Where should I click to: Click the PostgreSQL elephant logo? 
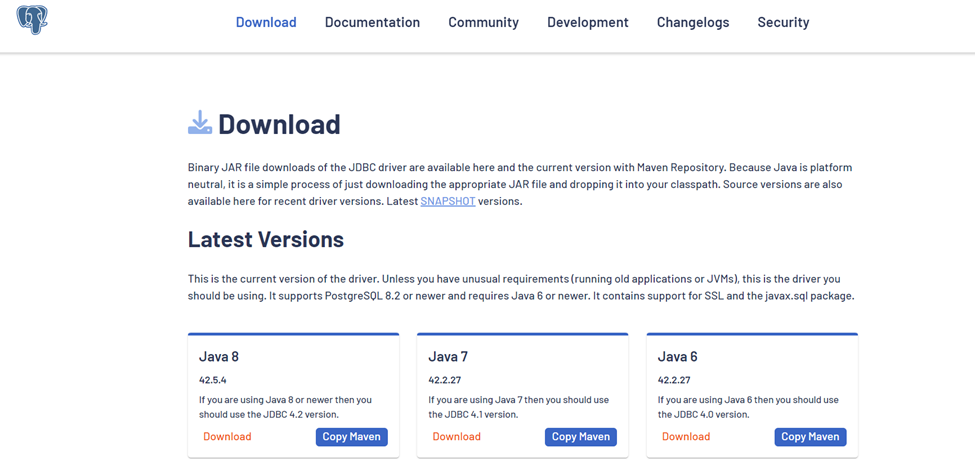point(32,19)
